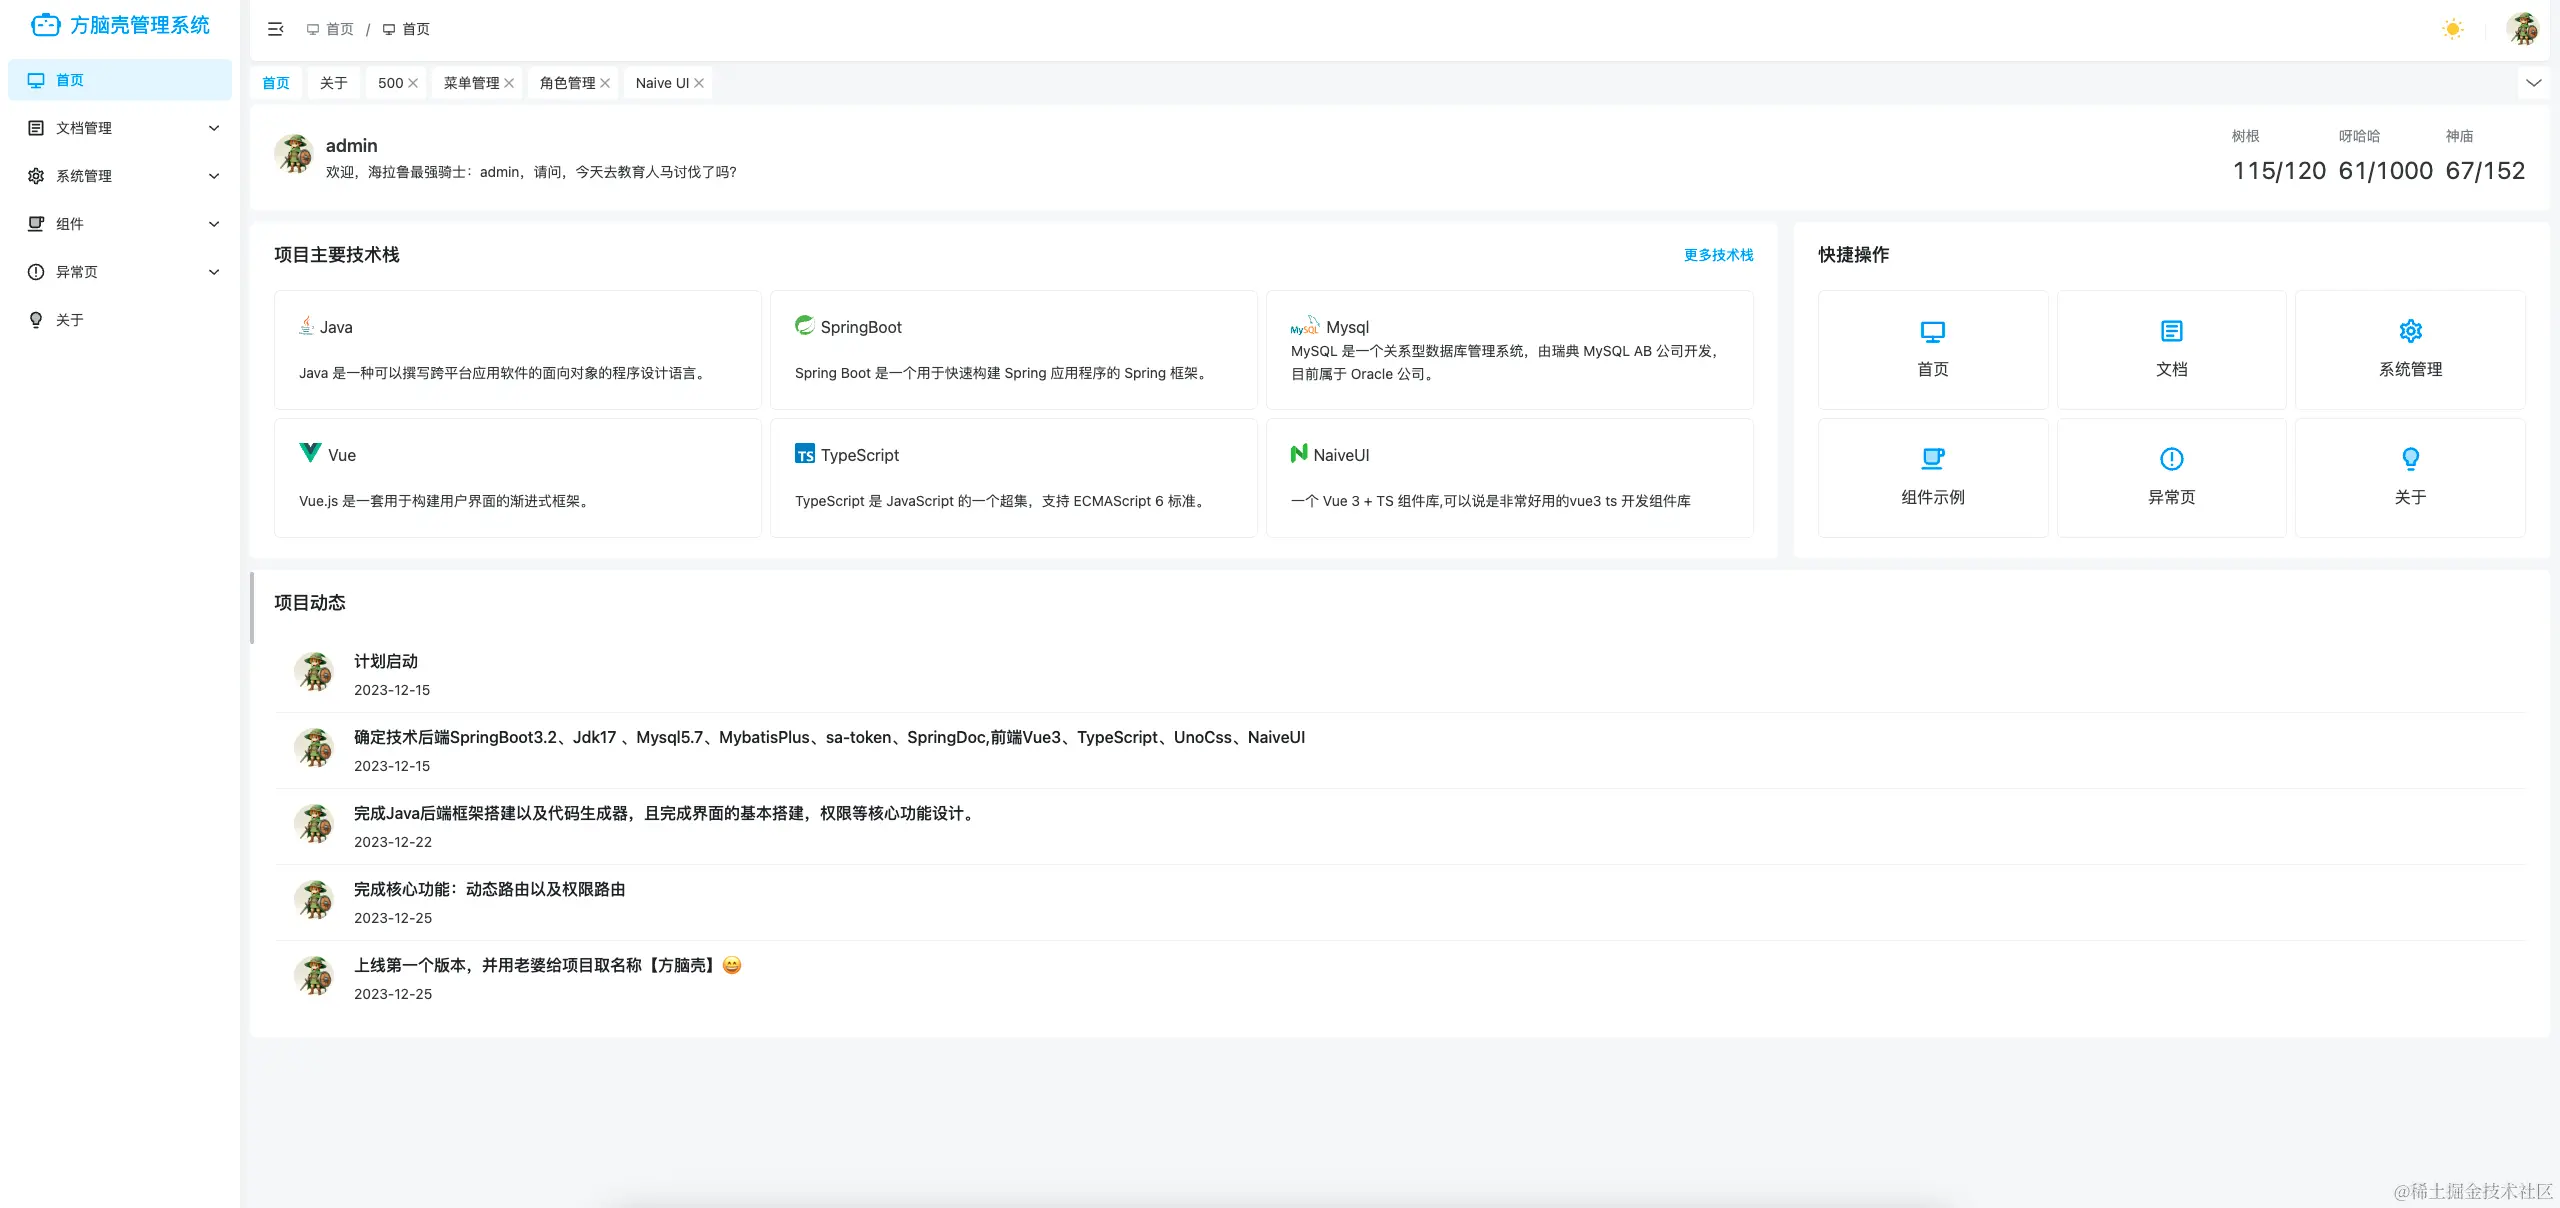
Task: Close the 角色管理 tab
Action: point(605,83)
